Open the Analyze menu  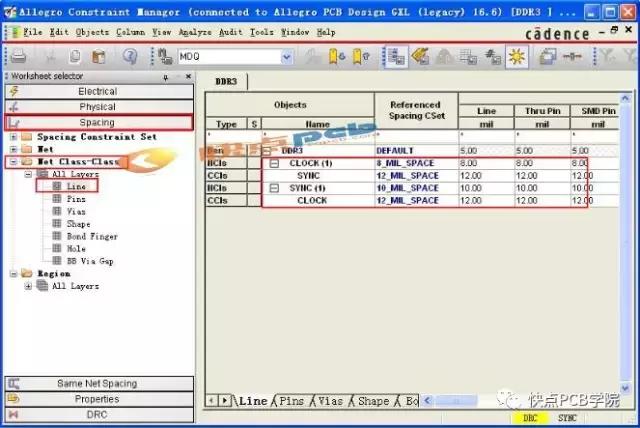[195, 32]
